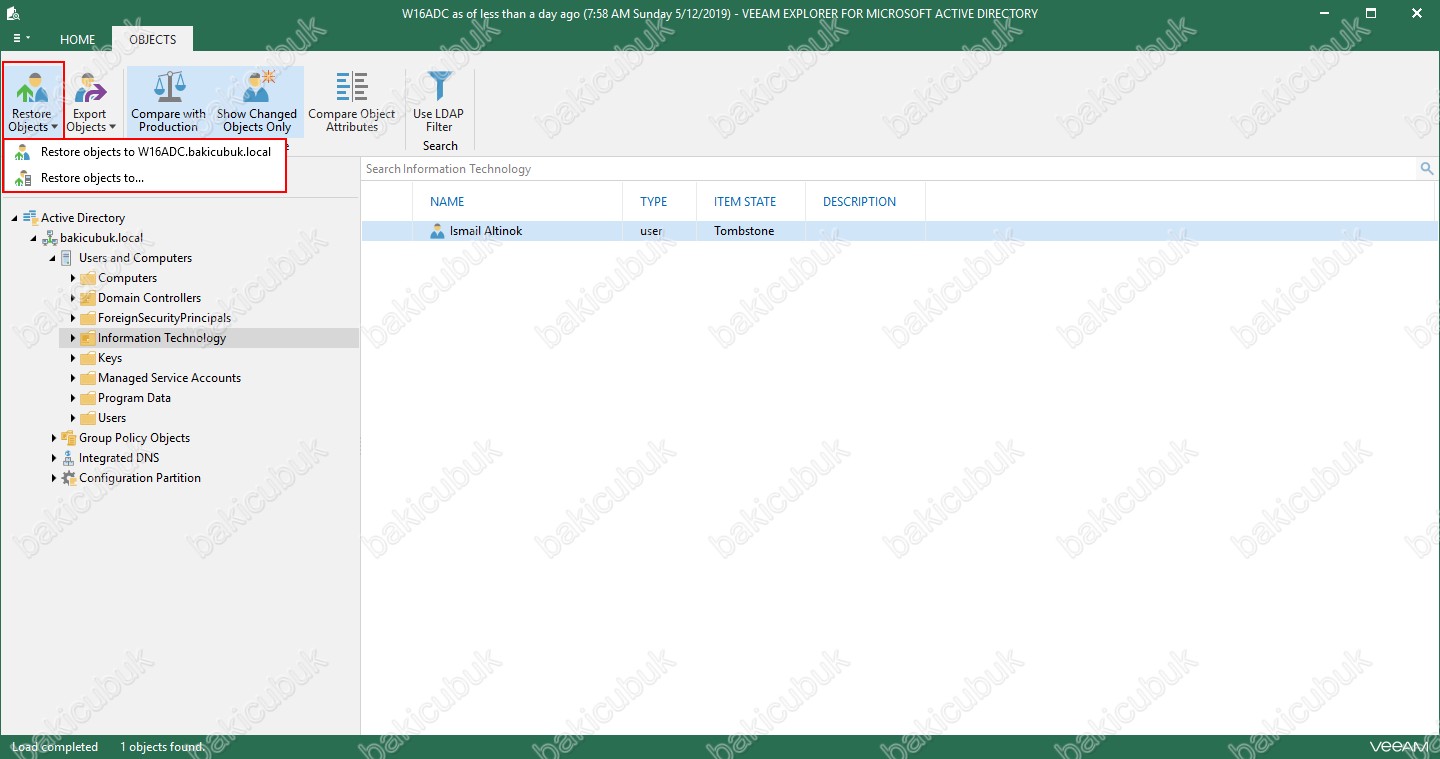The height and width of the screenshot is (759, 1440).
Task: Toggle Show Changed Objects Only
Action: 257,100
